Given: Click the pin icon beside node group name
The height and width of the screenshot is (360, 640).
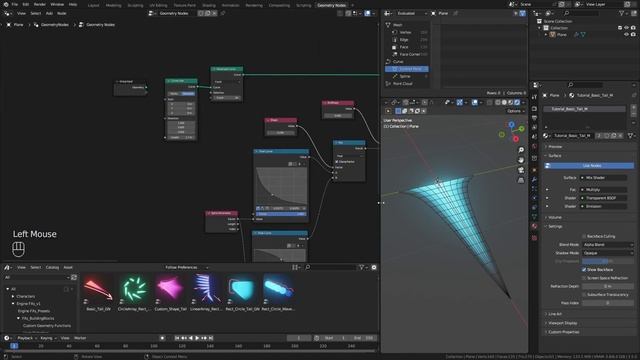Looking at the screenshot, I should [223, 13].
